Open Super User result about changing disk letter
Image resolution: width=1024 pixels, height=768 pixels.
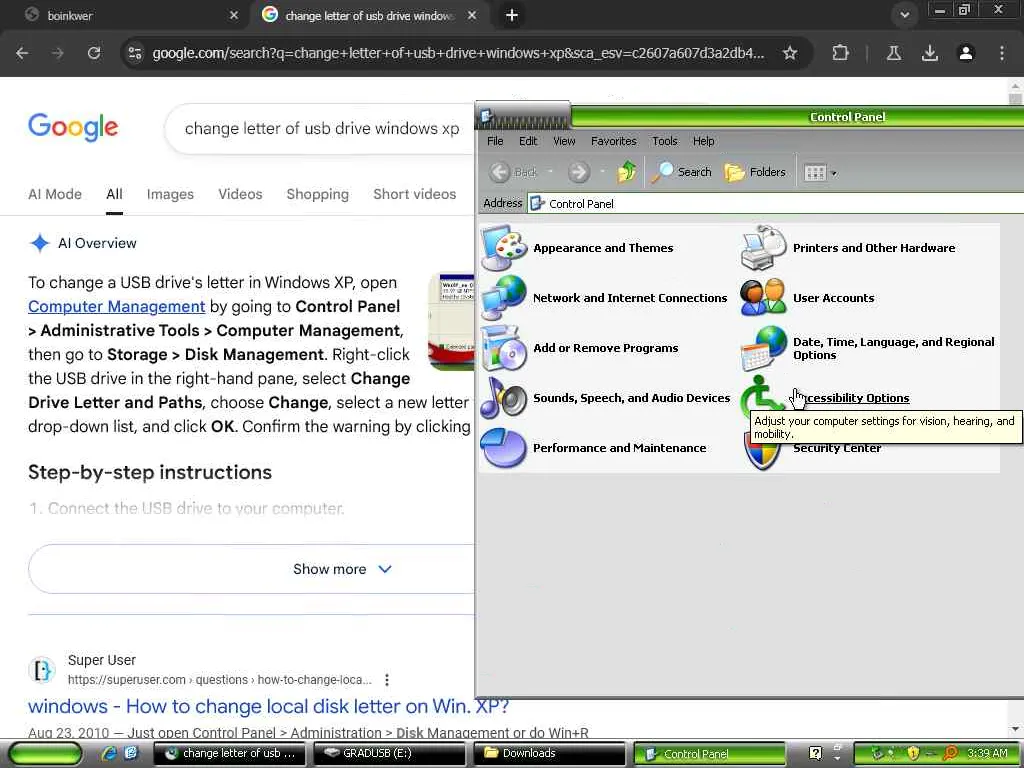(x=268, y=706)
